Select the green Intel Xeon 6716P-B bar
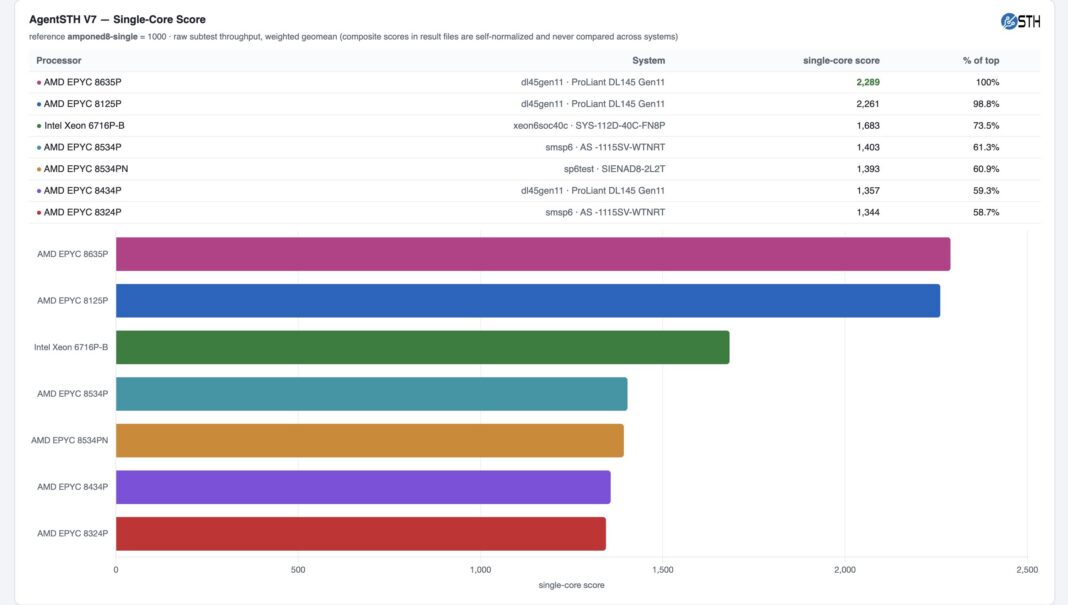Image resolution: width=1068 pixels, height=605 pixels. point(422,347)
